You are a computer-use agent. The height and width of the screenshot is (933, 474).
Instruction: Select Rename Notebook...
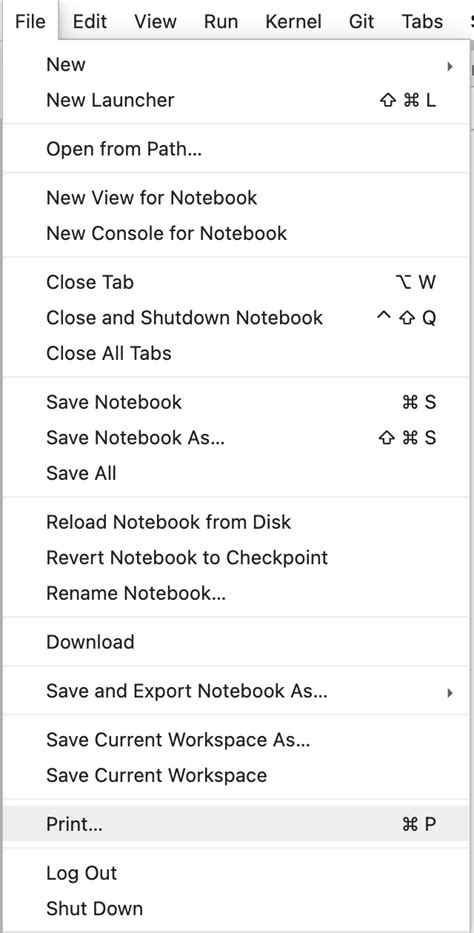236,594
